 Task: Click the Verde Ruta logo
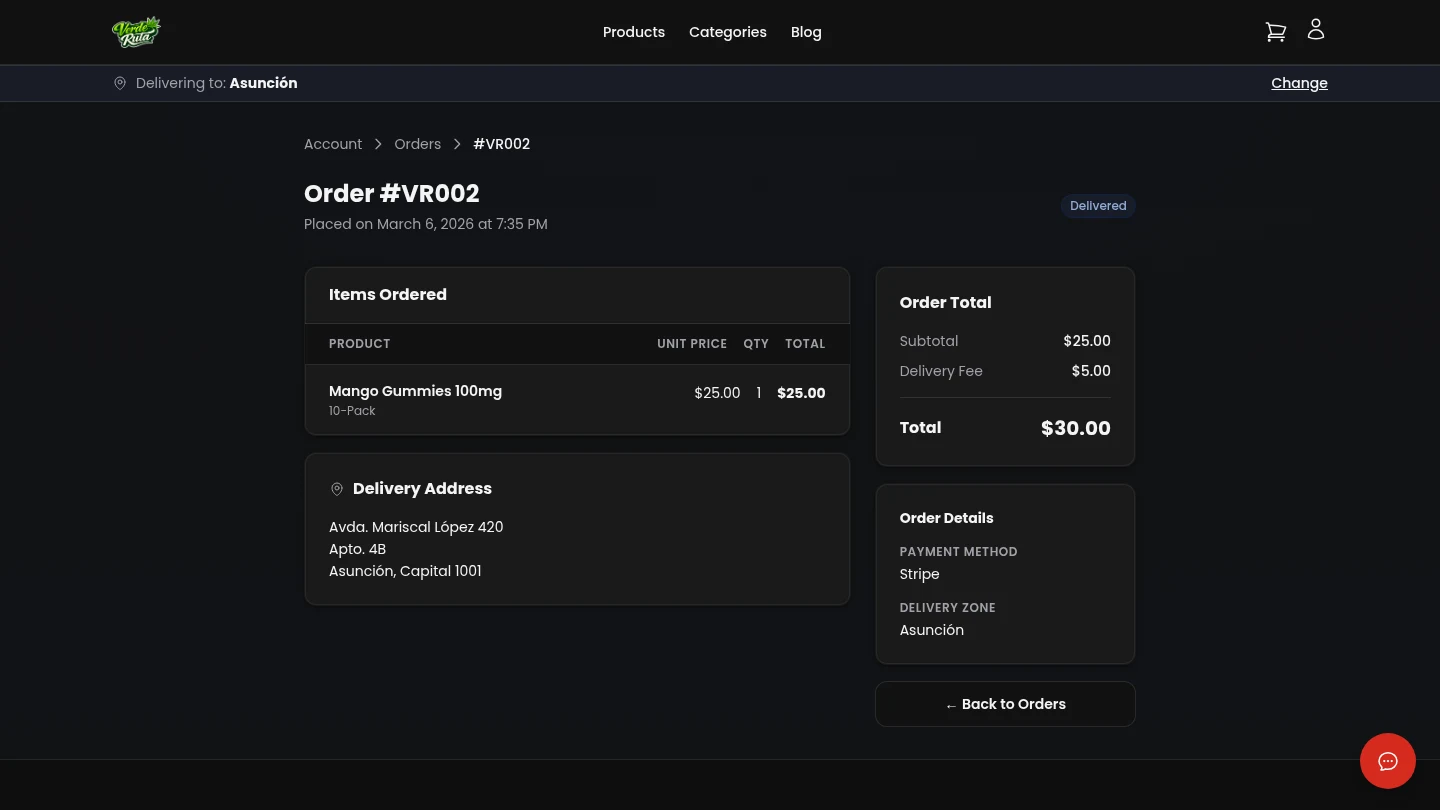[137, 31]
